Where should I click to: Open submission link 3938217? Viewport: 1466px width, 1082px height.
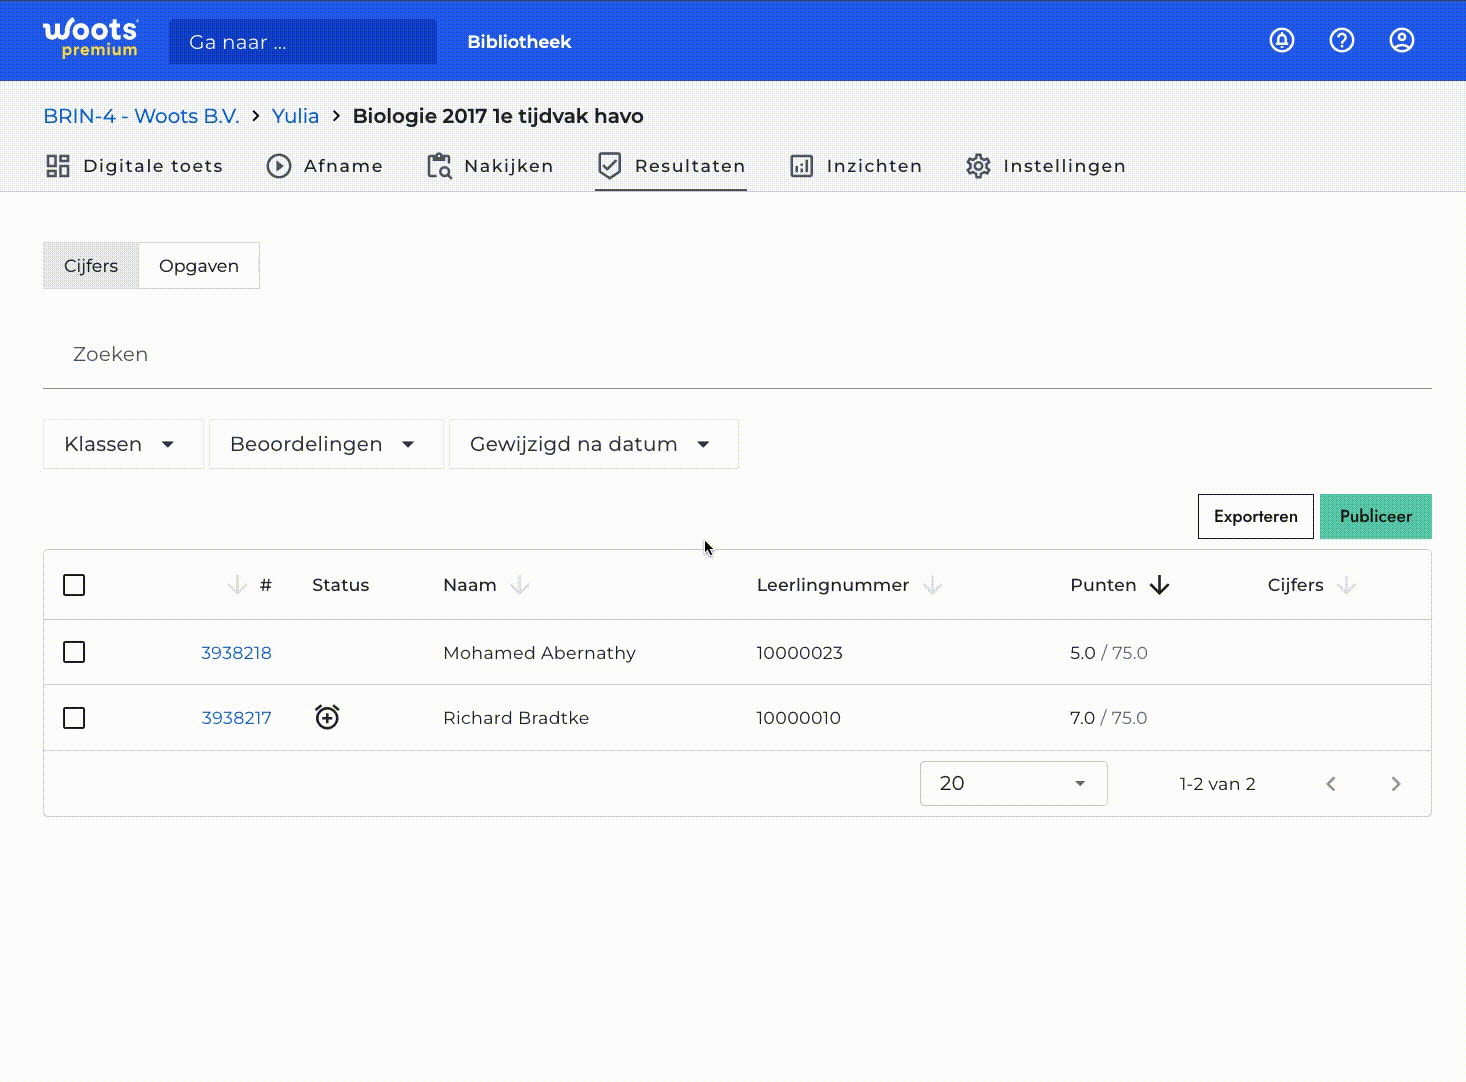coord(236,718)
